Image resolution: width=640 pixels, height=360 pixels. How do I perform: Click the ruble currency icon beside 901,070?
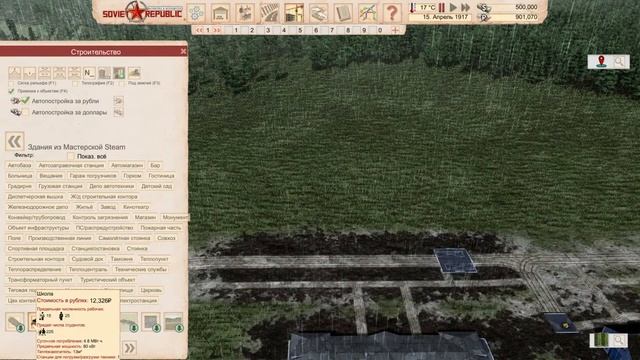pos(484,17)
